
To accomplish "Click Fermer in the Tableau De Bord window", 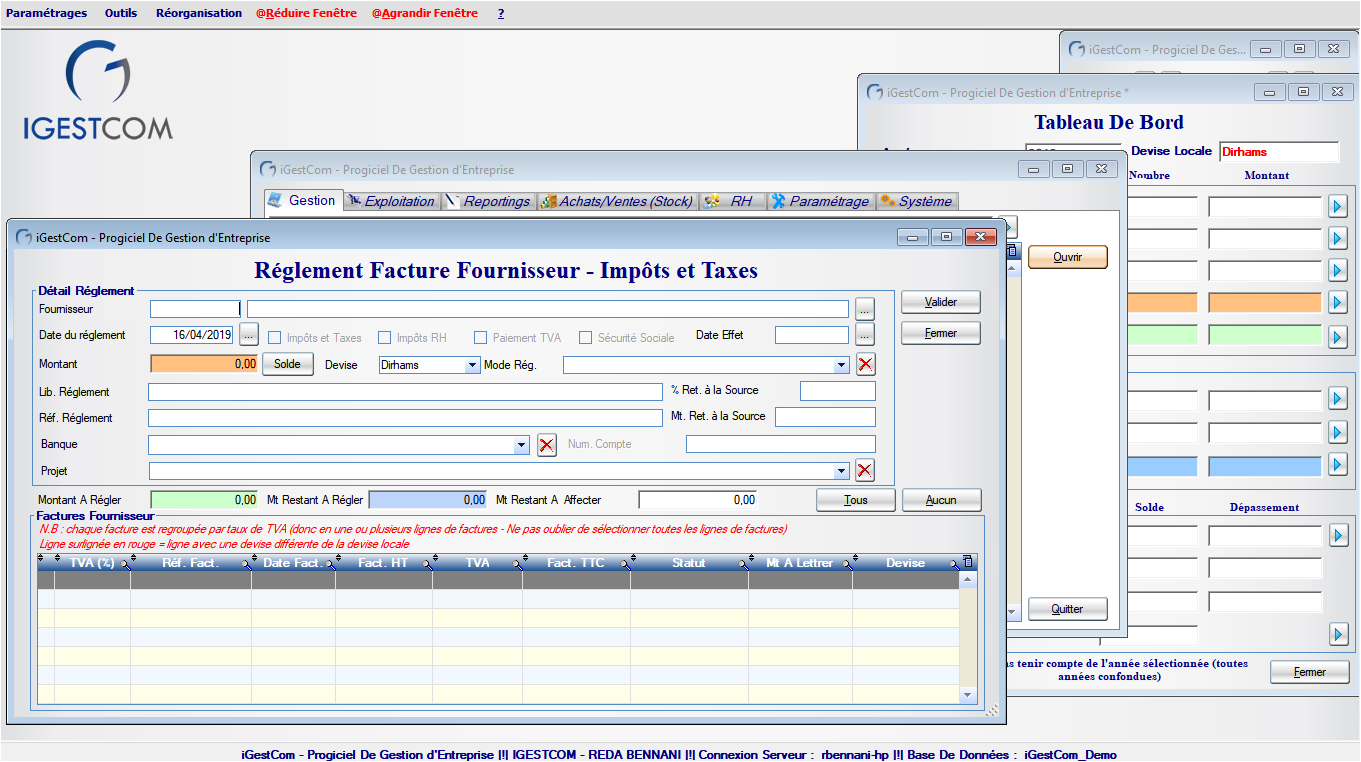I will coord(1310,672).
